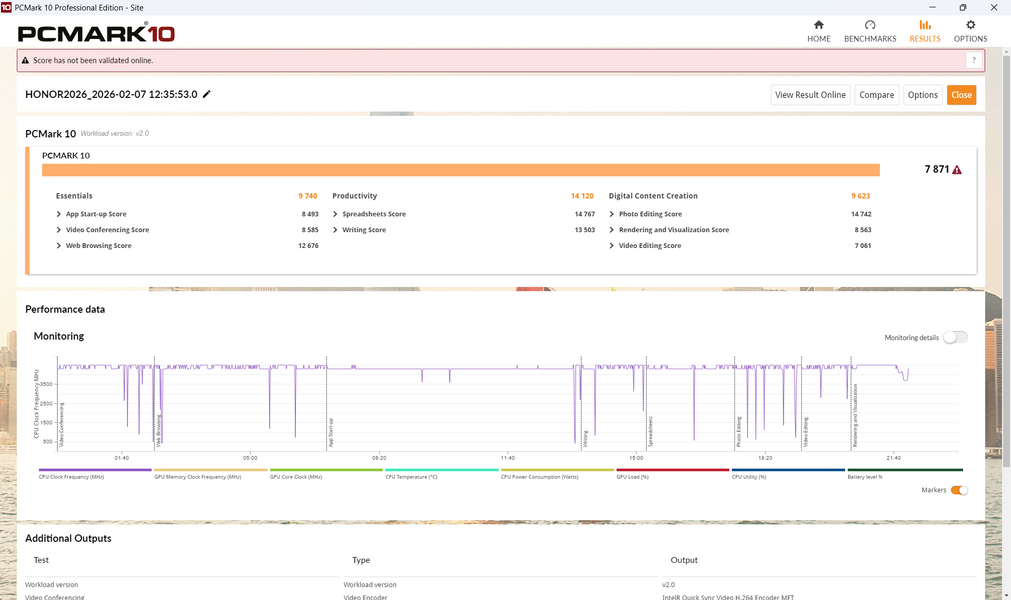The width and height of the screenshot is (1011, 600).
Task: Select the CPU Temperature legend color bar
Action: click(x=441, y=470)
